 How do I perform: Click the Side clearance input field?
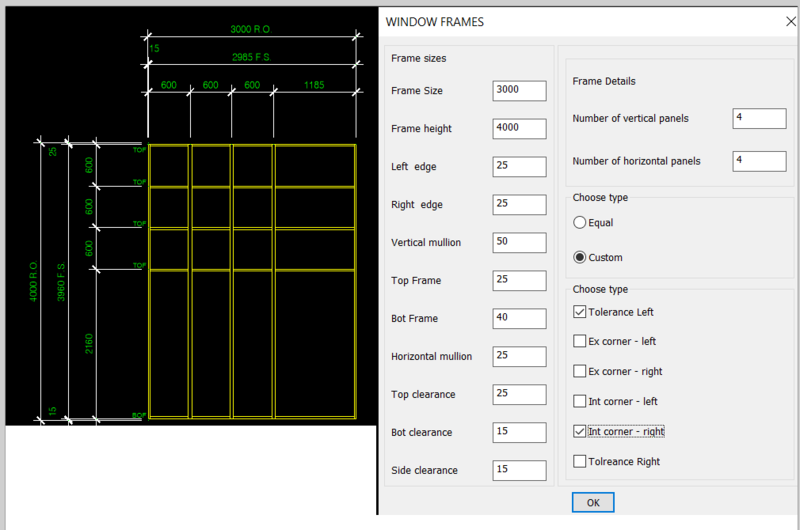tap(519, 471)
